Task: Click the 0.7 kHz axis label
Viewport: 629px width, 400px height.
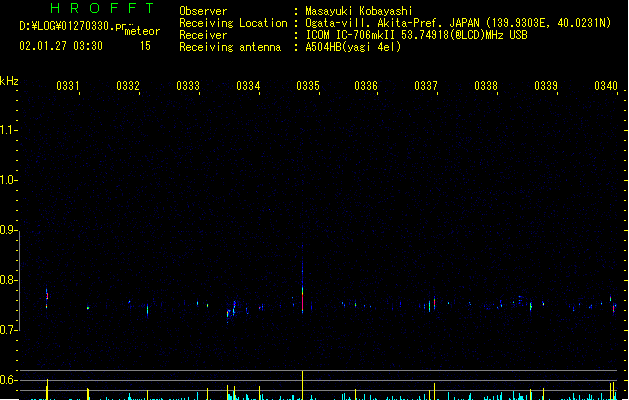Action: point(8,330)
